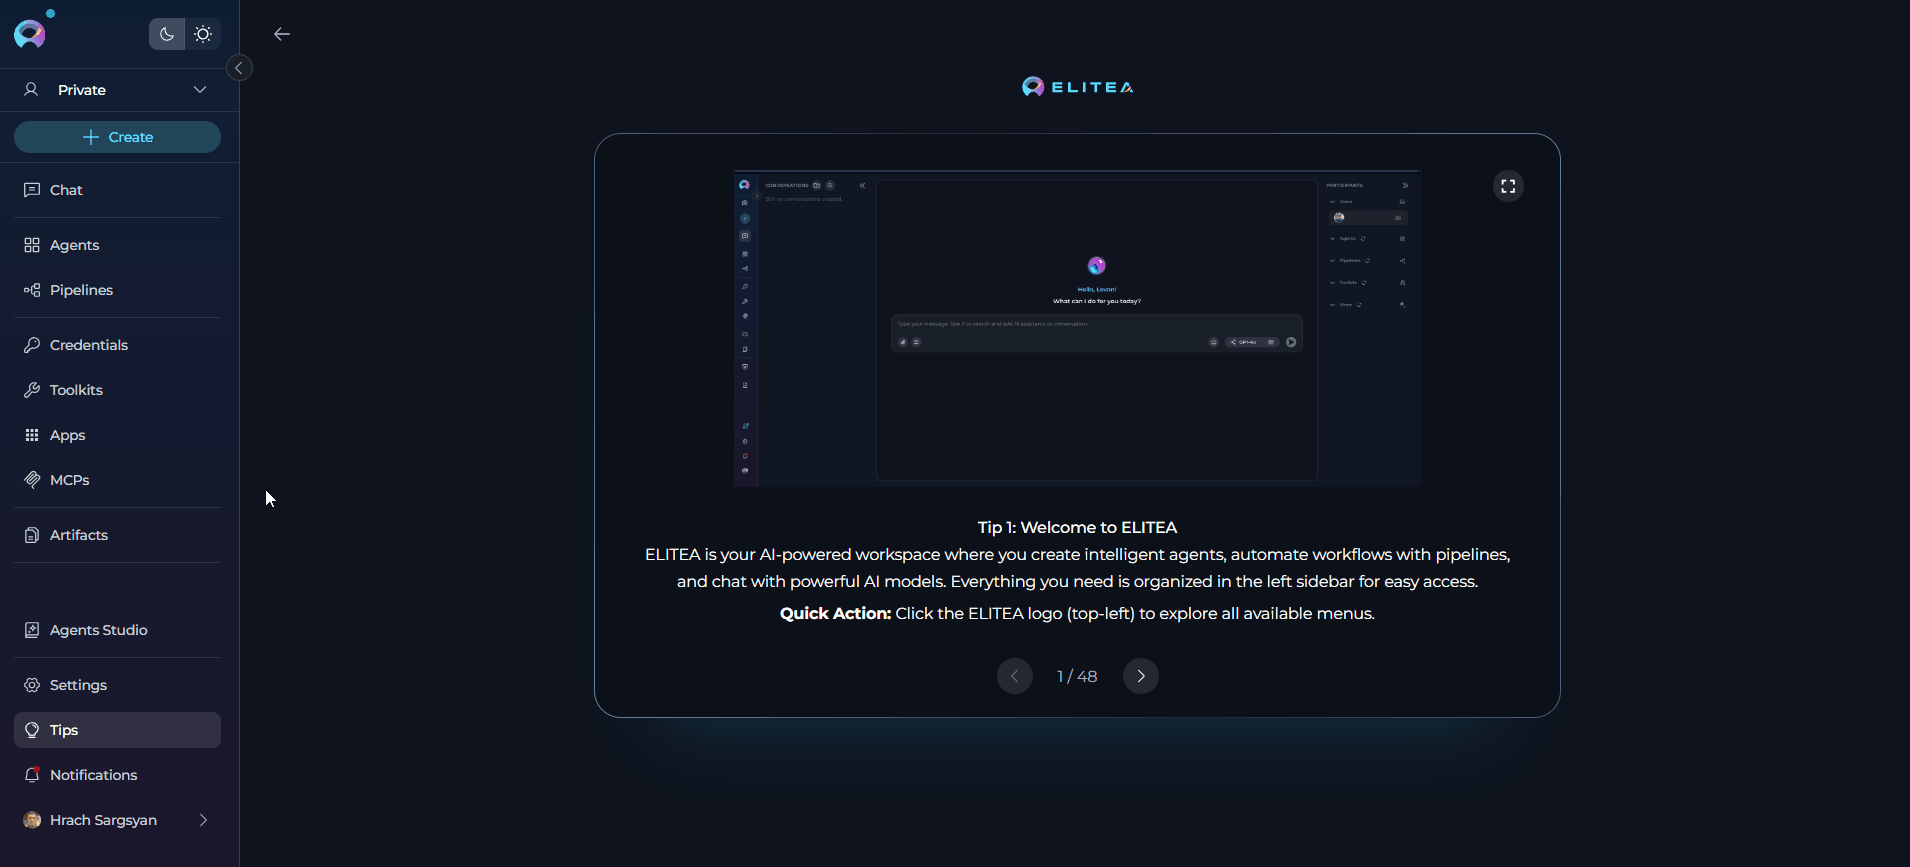The image size is (1910, 867).
Task: Open the Agents menu item
Action: 74,245
